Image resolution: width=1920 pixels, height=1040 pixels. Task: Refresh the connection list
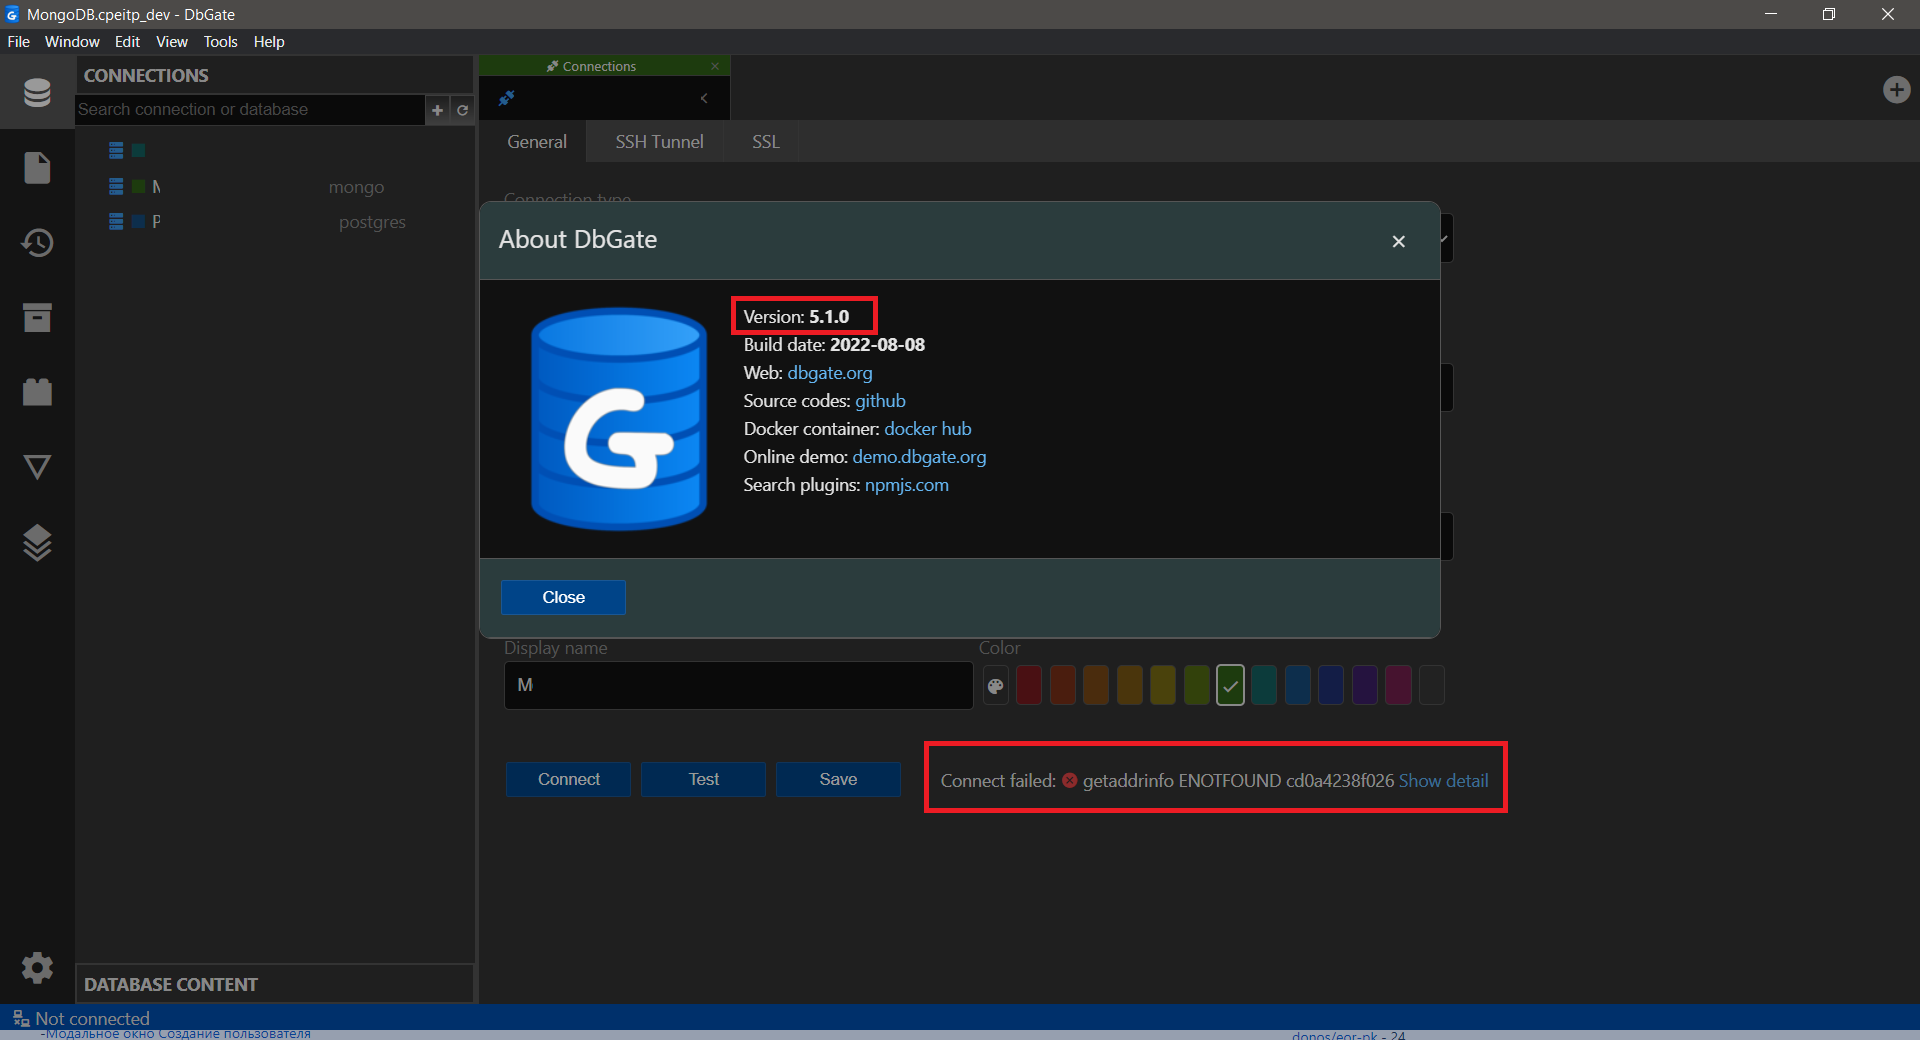click(x=462, y=110)
